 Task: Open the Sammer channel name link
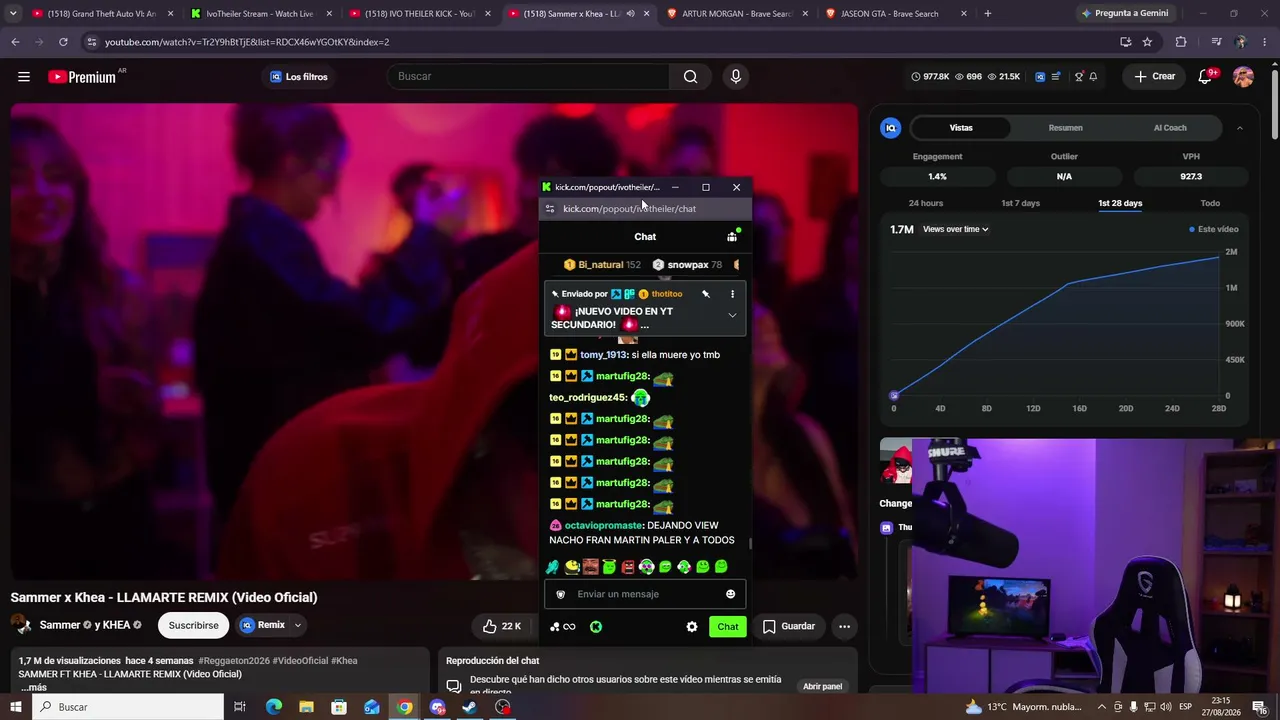click(60, 625)
